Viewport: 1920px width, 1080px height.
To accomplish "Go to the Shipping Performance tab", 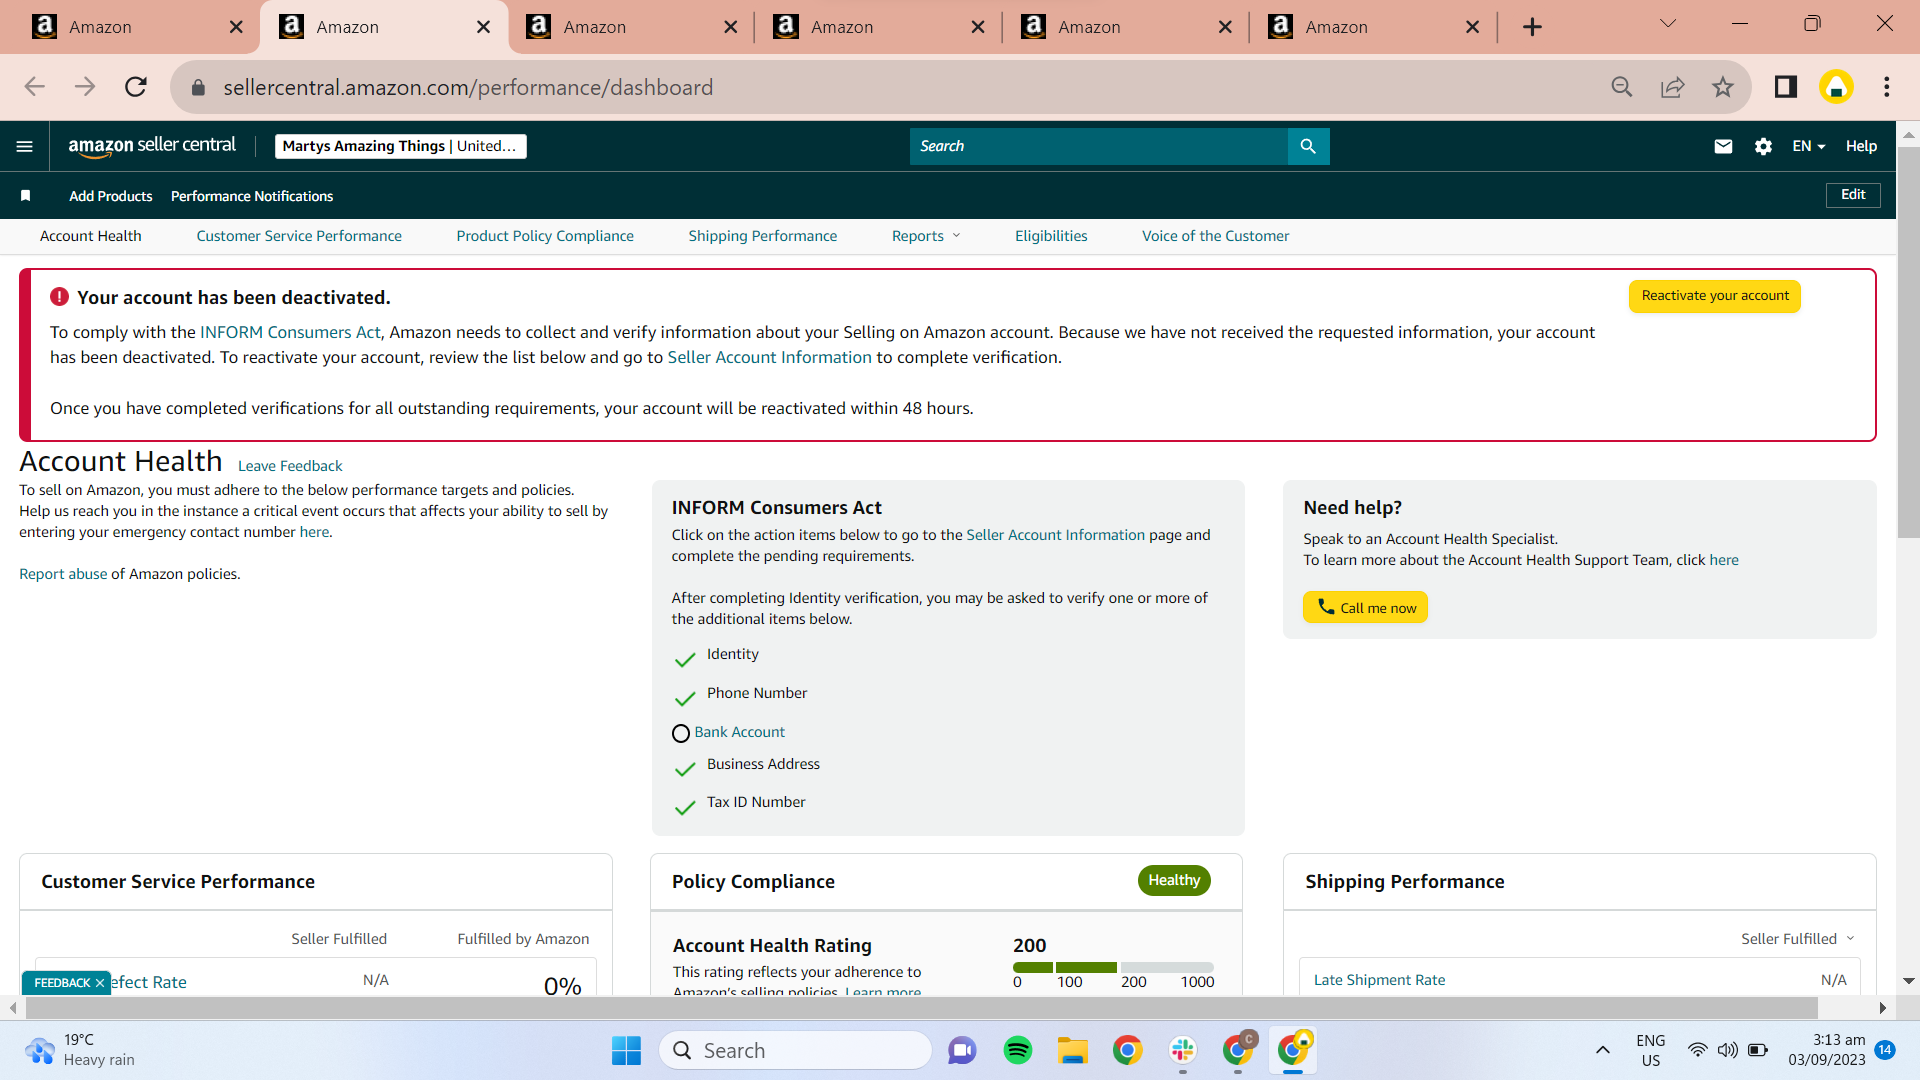I will point(763,236).
